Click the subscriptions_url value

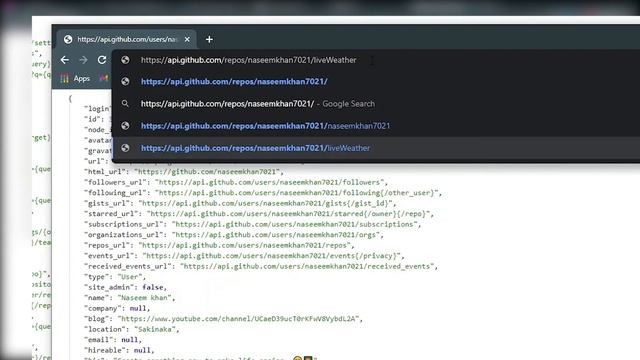[295, 224]
